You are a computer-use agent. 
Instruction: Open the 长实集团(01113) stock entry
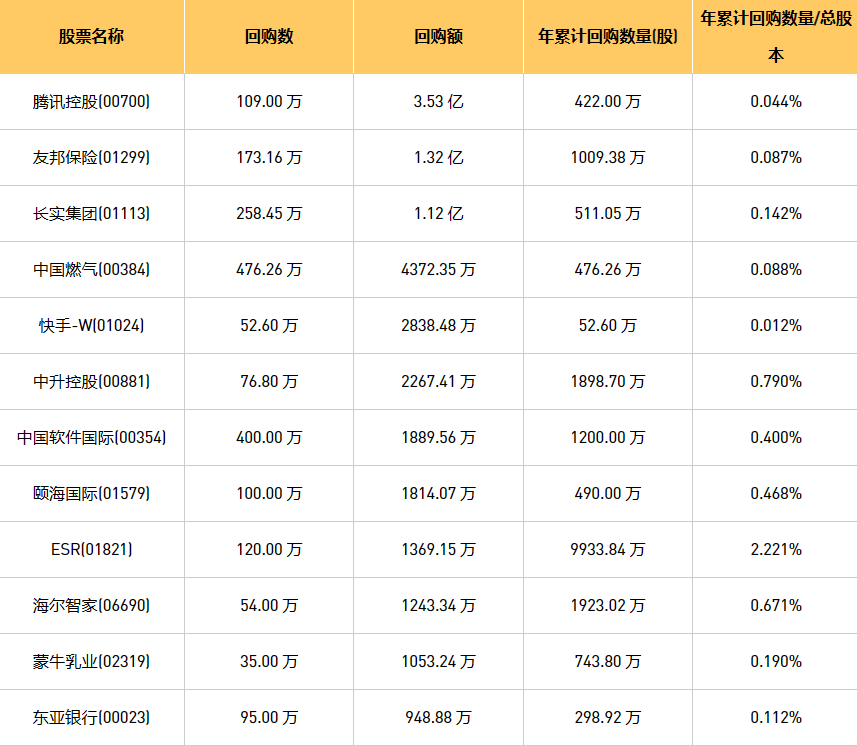pos(91,213)
